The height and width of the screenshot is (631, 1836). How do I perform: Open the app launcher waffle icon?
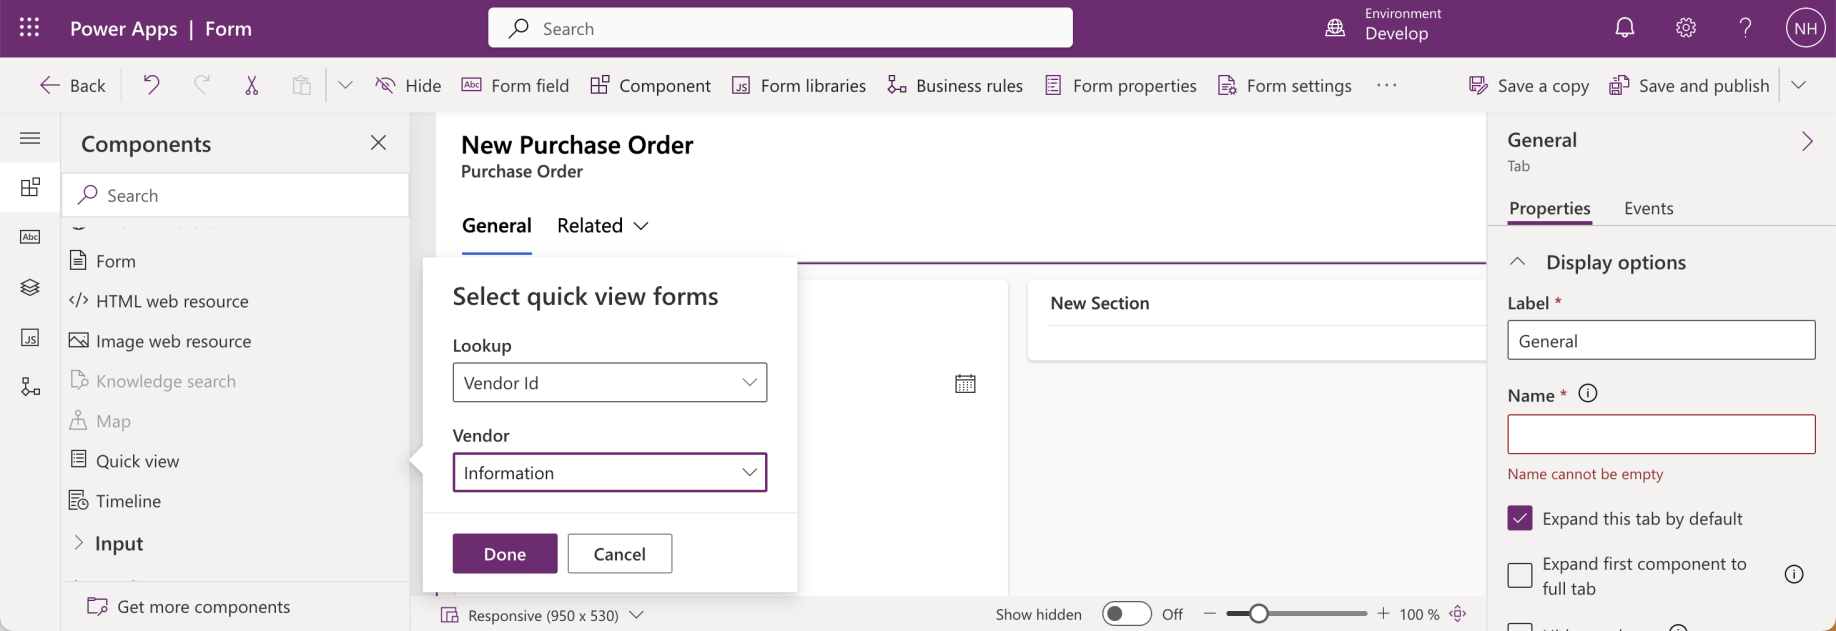pos(30,28)
